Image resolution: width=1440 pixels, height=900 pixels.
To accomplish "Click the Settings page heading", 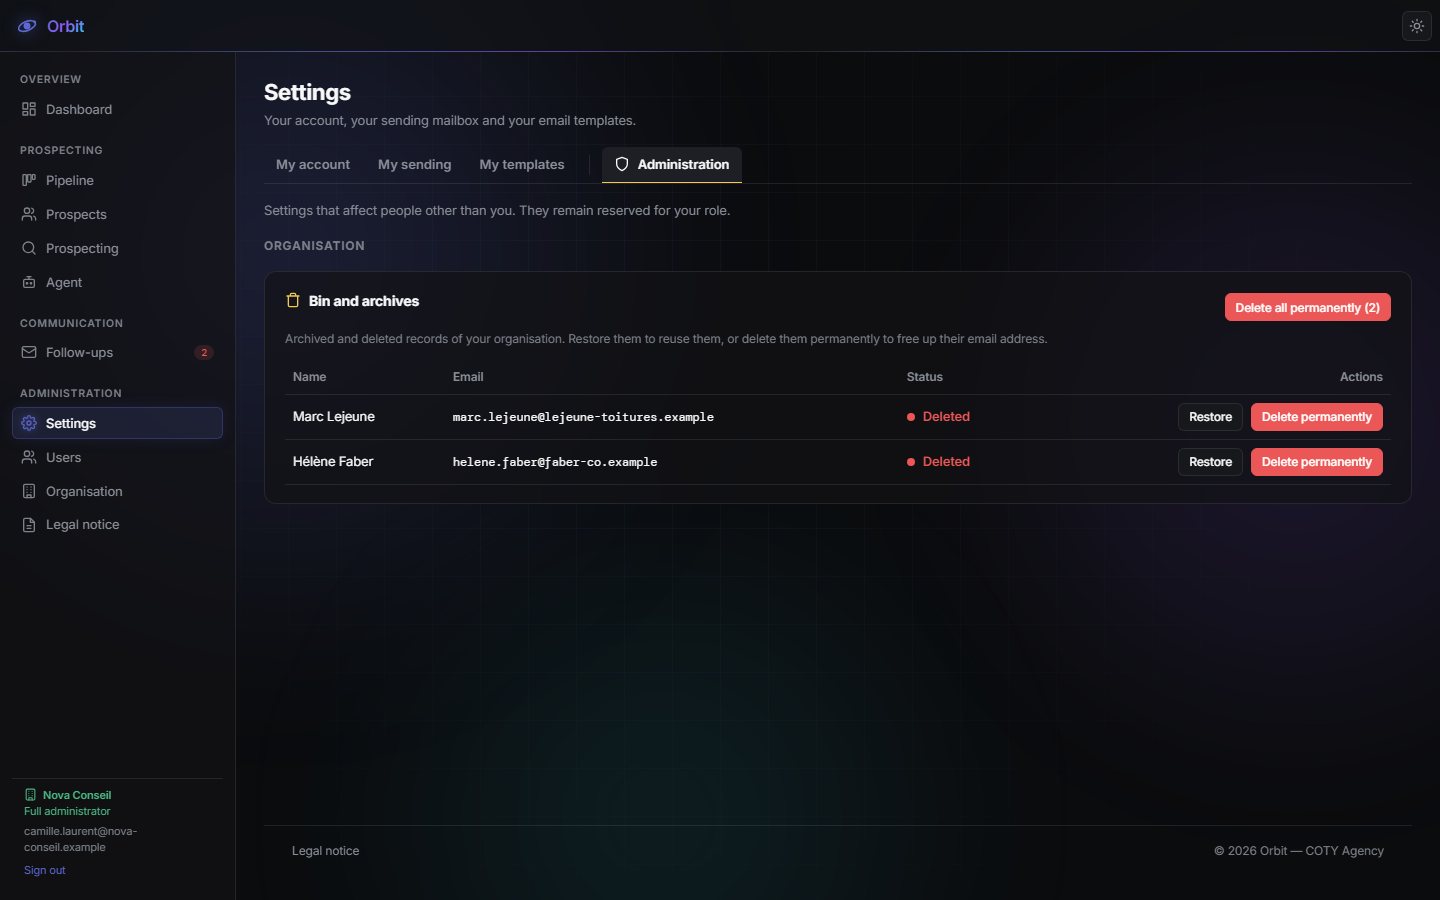I will tap(307, 92).
